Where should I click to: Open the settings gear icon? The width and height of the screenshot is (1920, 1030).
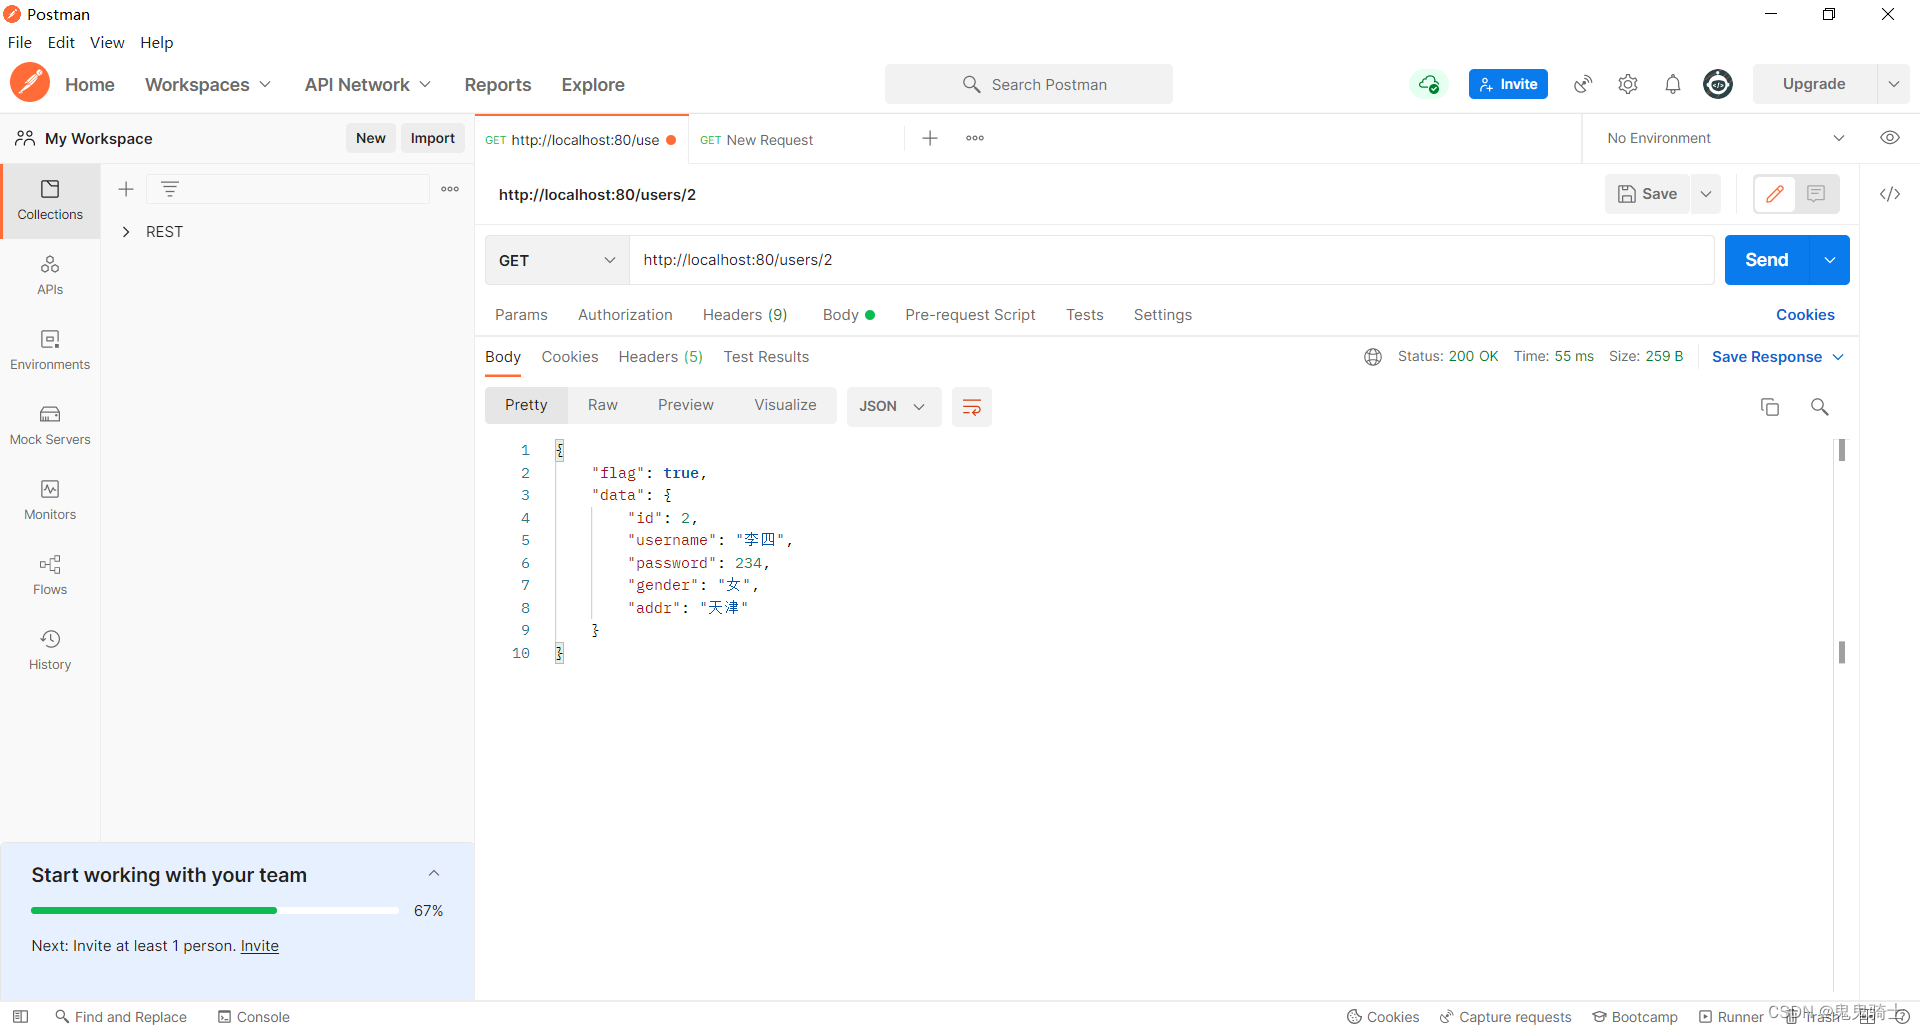click(x=1628, y=84)
